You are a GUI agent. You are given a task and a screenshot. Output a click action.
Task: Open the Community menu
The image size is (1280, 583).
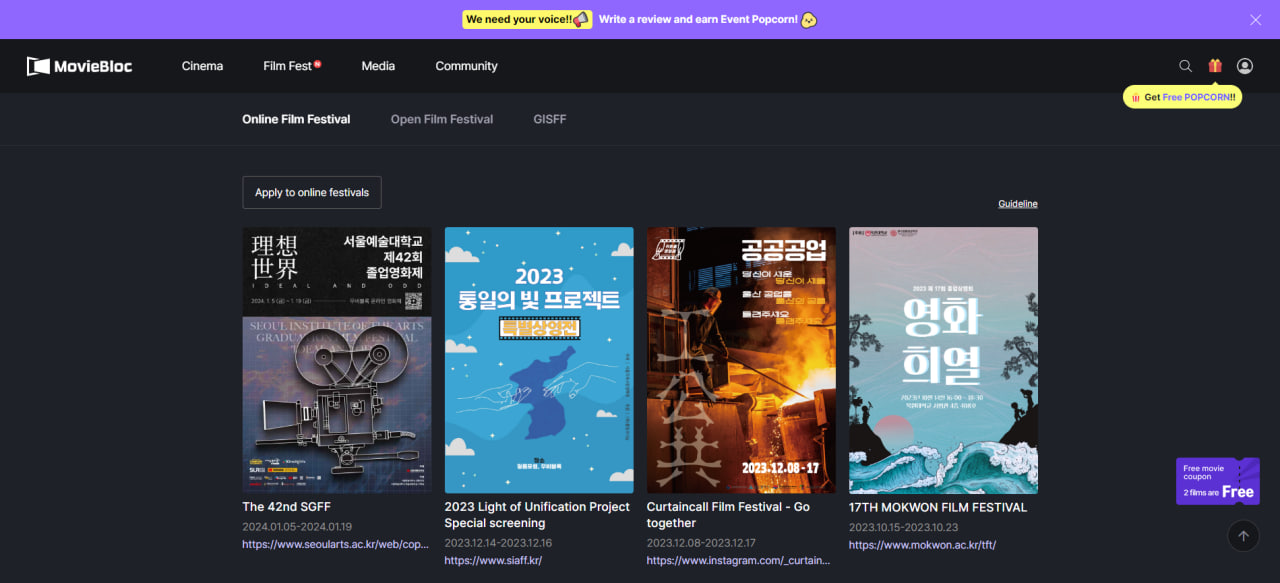coord(466,66)
